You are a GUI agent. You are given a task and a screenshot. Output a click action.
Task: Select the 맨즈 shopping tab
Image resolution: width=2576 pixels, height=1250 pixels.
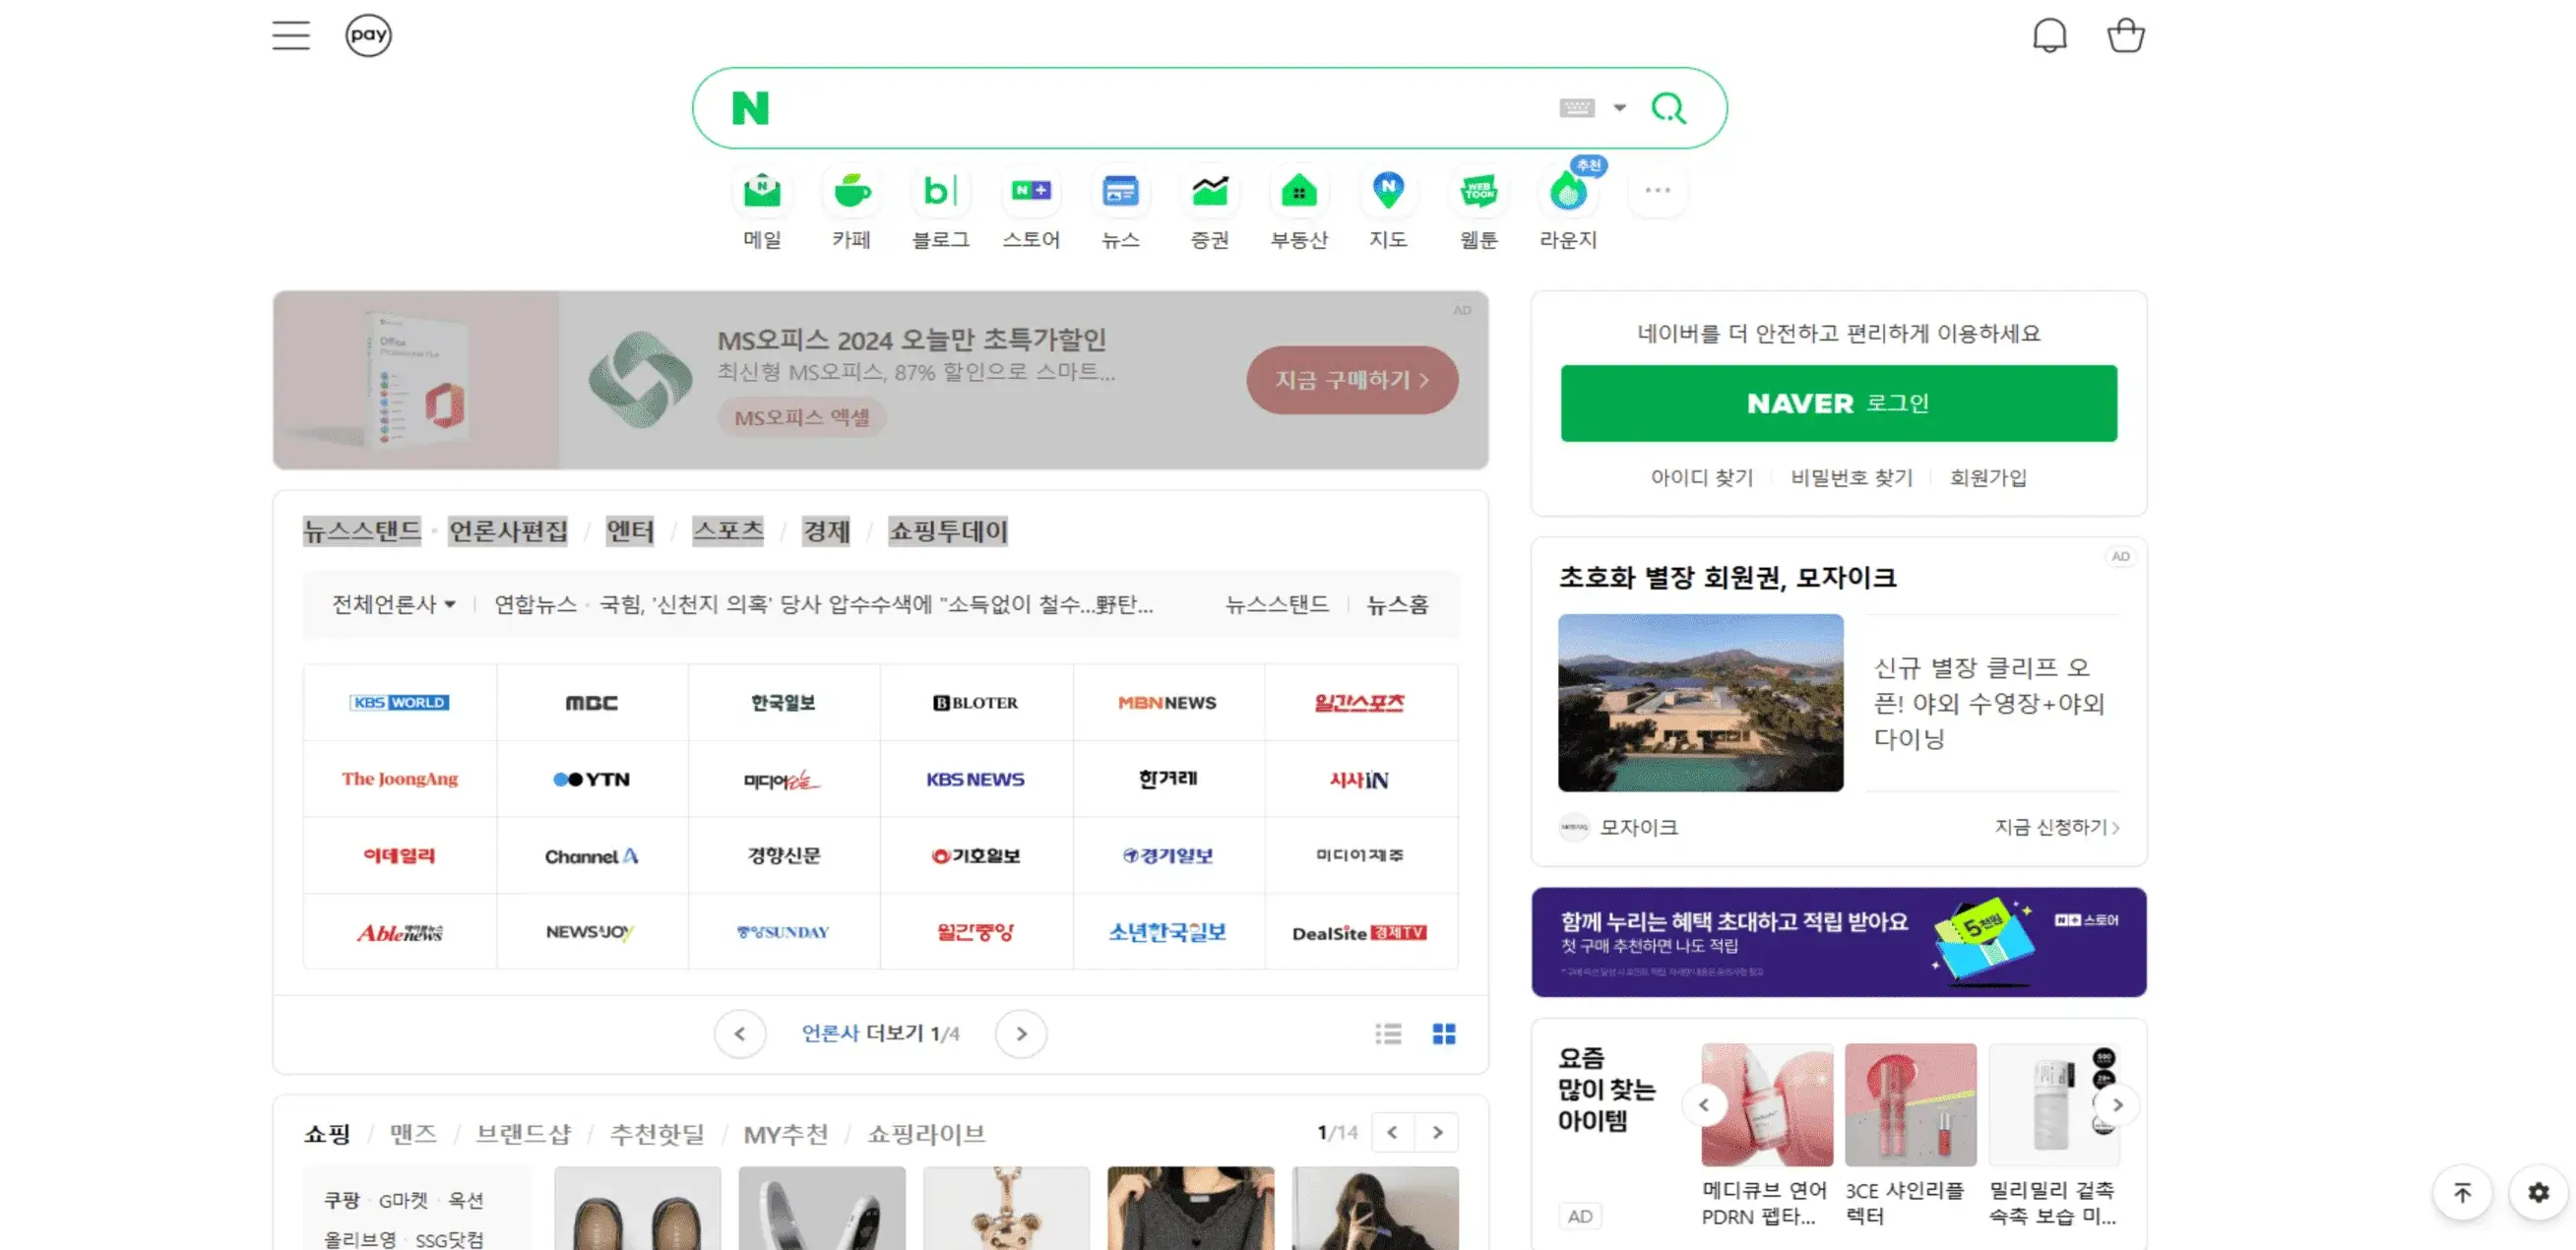(x=413, y=1134)
